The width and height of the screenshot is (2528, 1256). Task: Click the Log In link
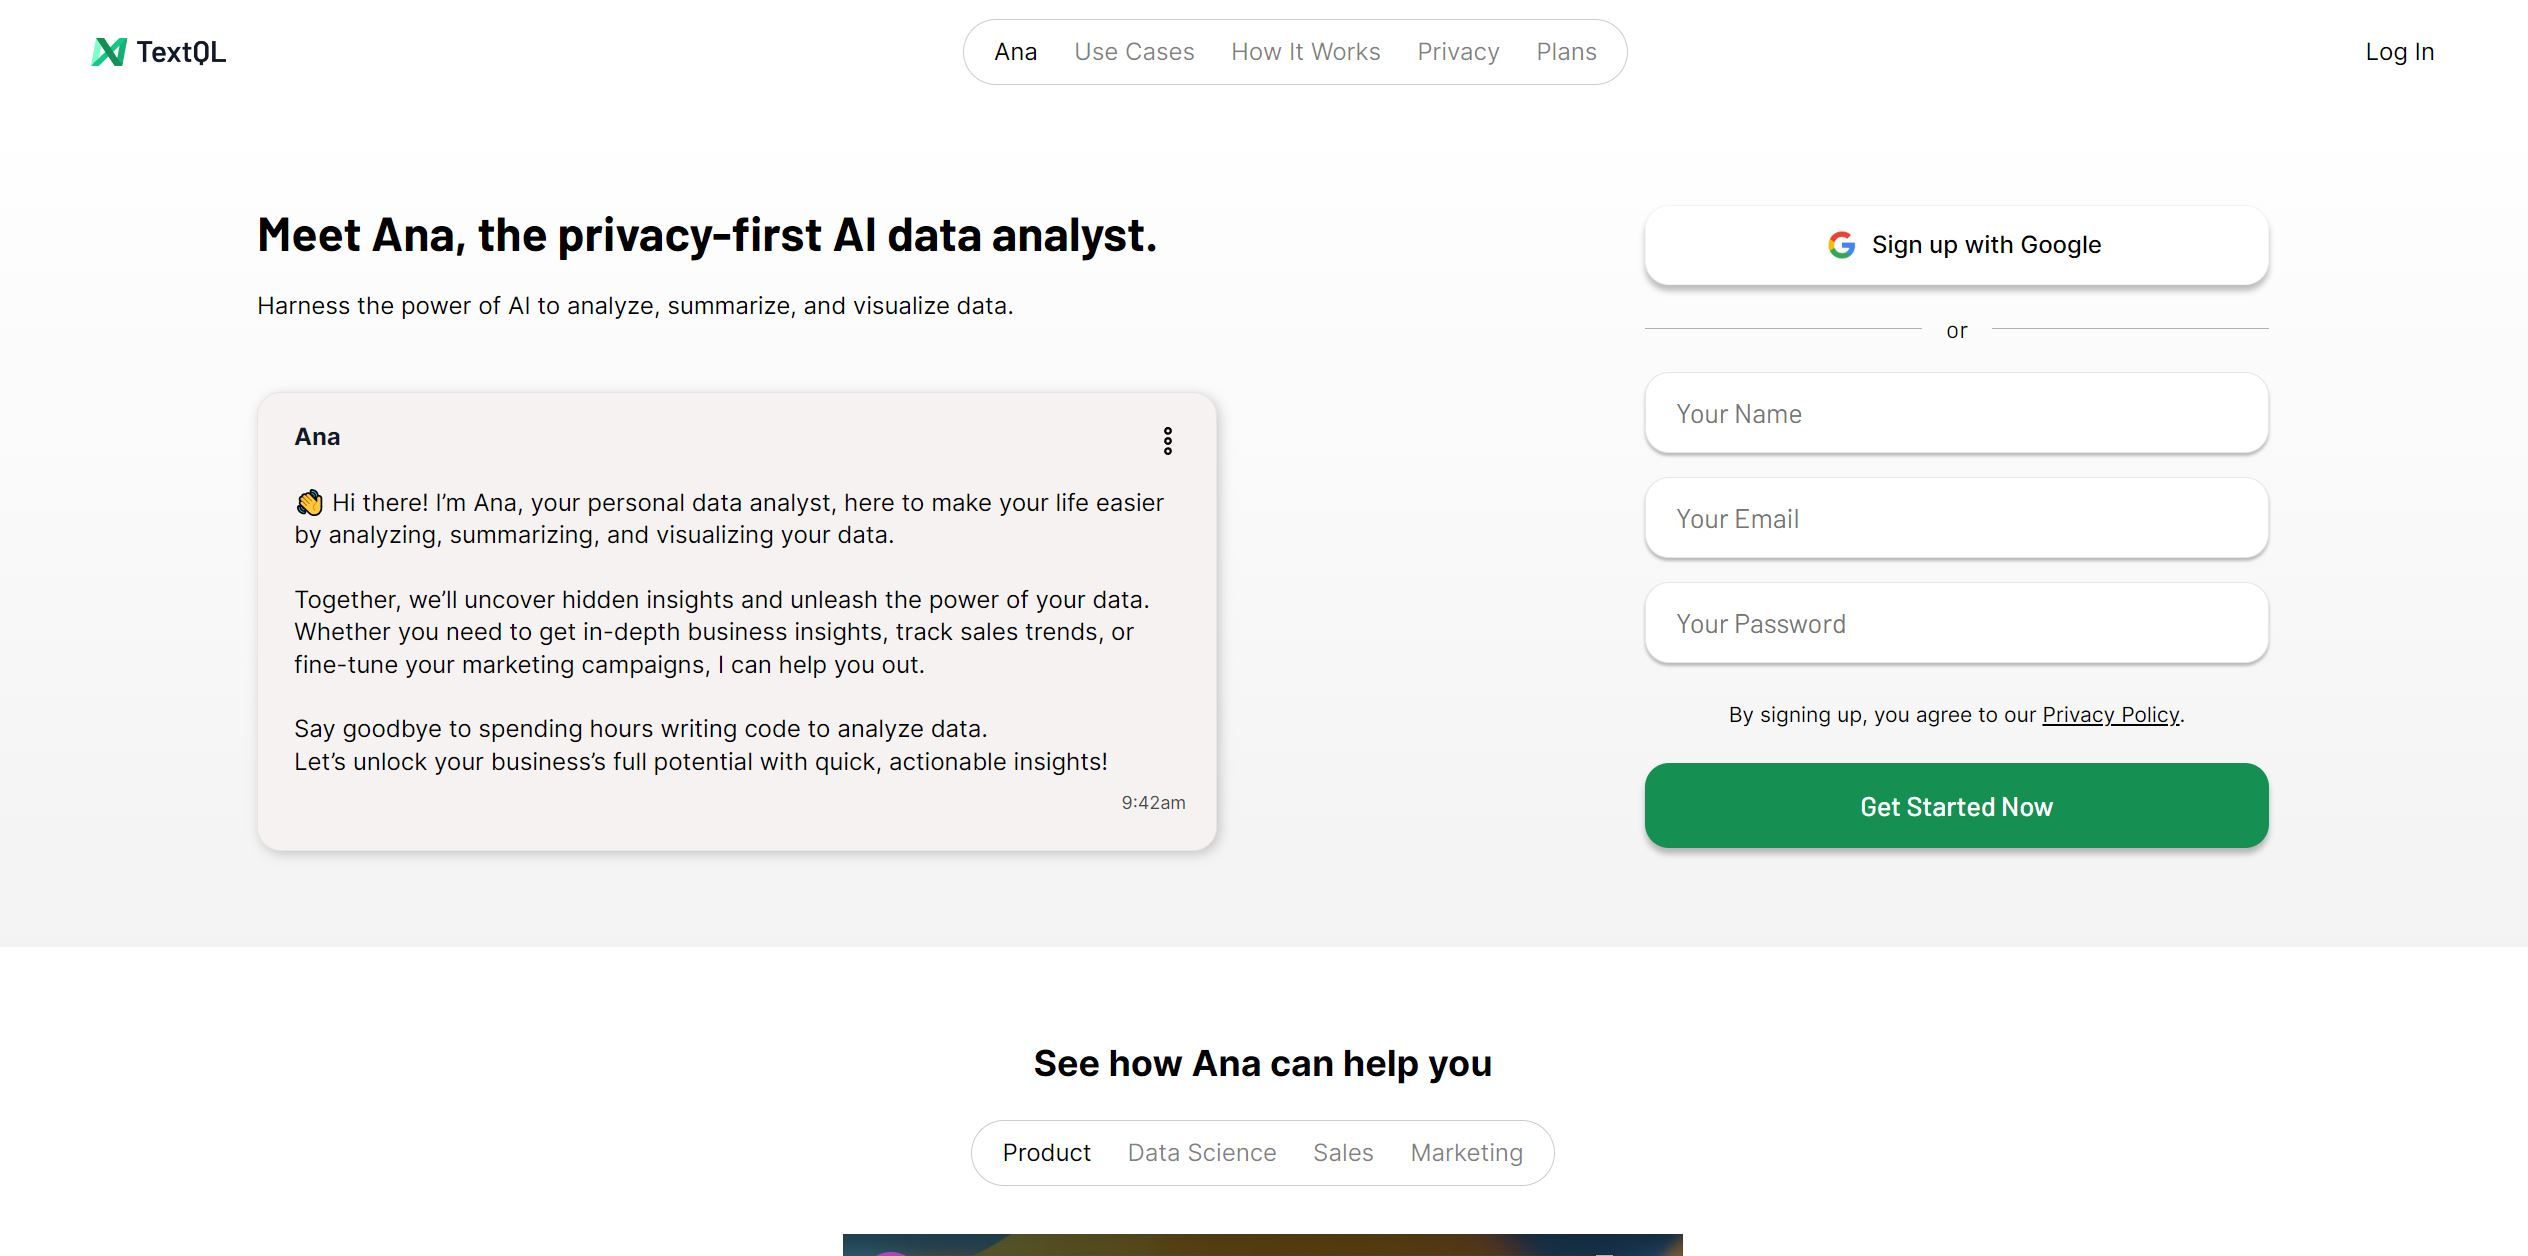tap(2399, 51)
